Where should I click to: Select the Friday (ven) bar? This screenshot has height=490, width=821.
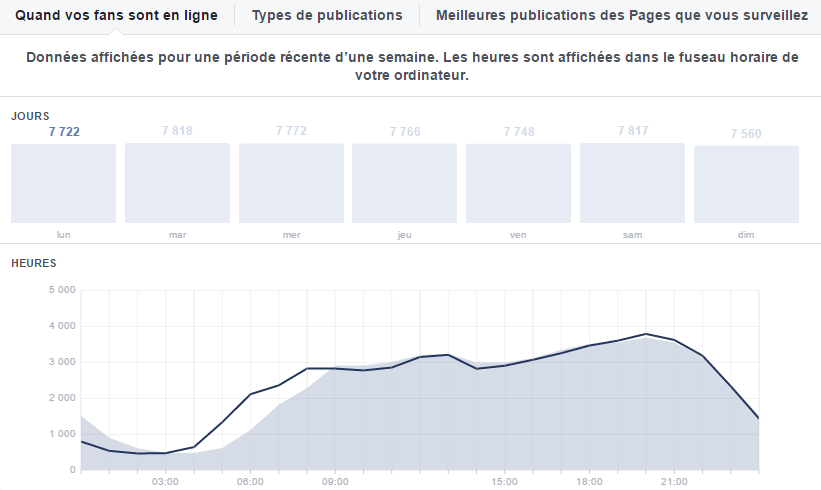click(518, 183)
